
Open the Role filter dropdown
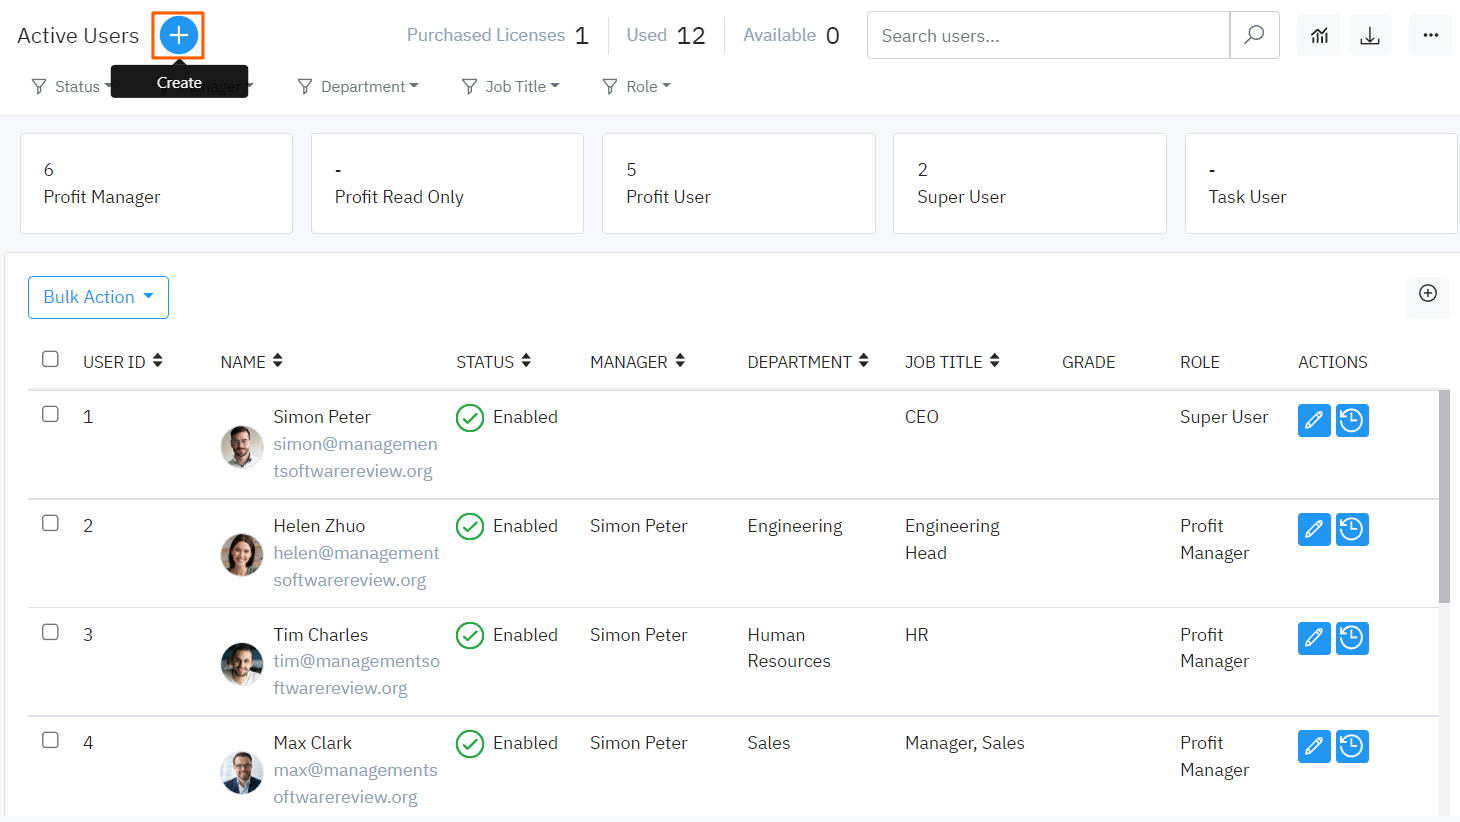click(637, 87)
